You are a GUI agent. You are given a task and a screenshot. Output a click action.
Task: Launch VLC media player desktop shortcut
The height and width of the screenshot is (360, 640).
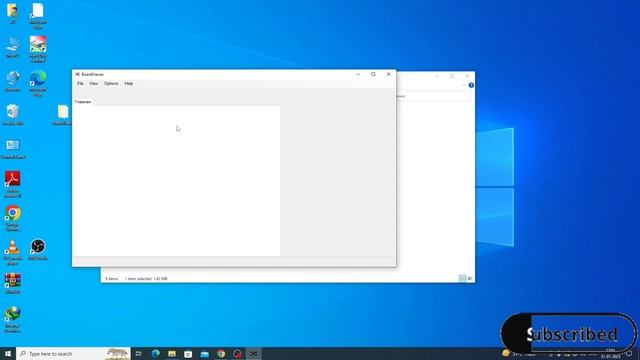[13, 252]
